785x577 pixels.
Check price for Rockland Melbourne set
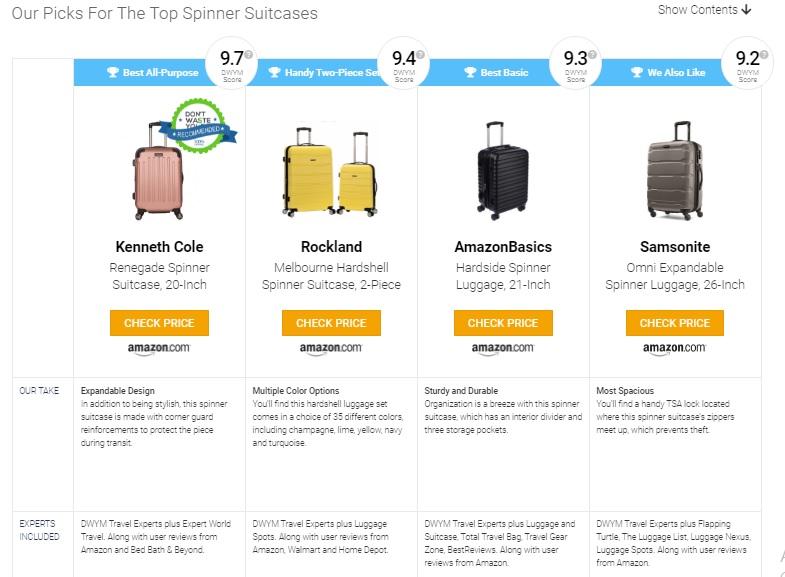[x=331, y=323]
